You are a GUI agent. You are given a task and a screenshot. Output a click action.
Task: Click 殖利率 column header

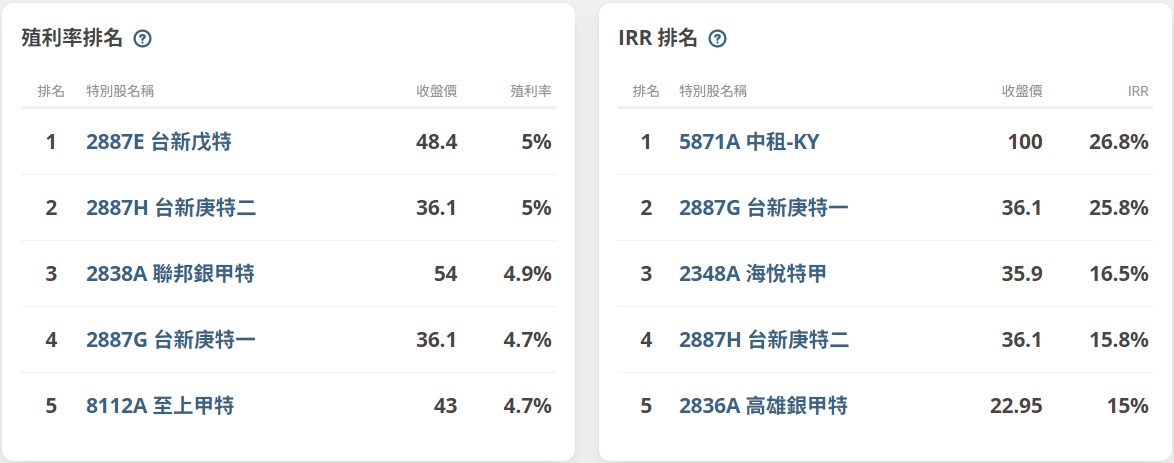click(531, 91)
